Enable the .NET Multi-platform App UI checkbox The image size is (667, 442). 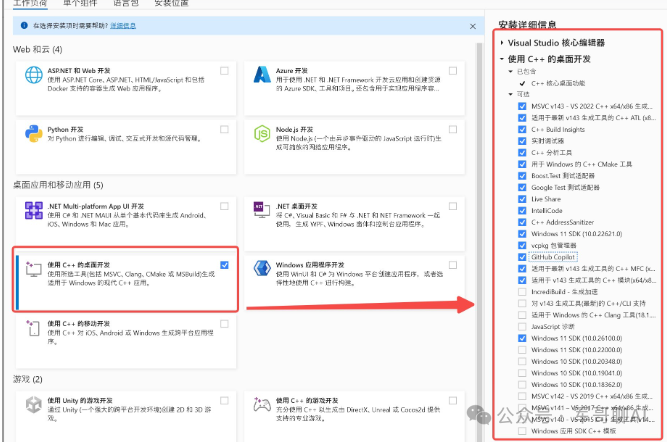224,206
